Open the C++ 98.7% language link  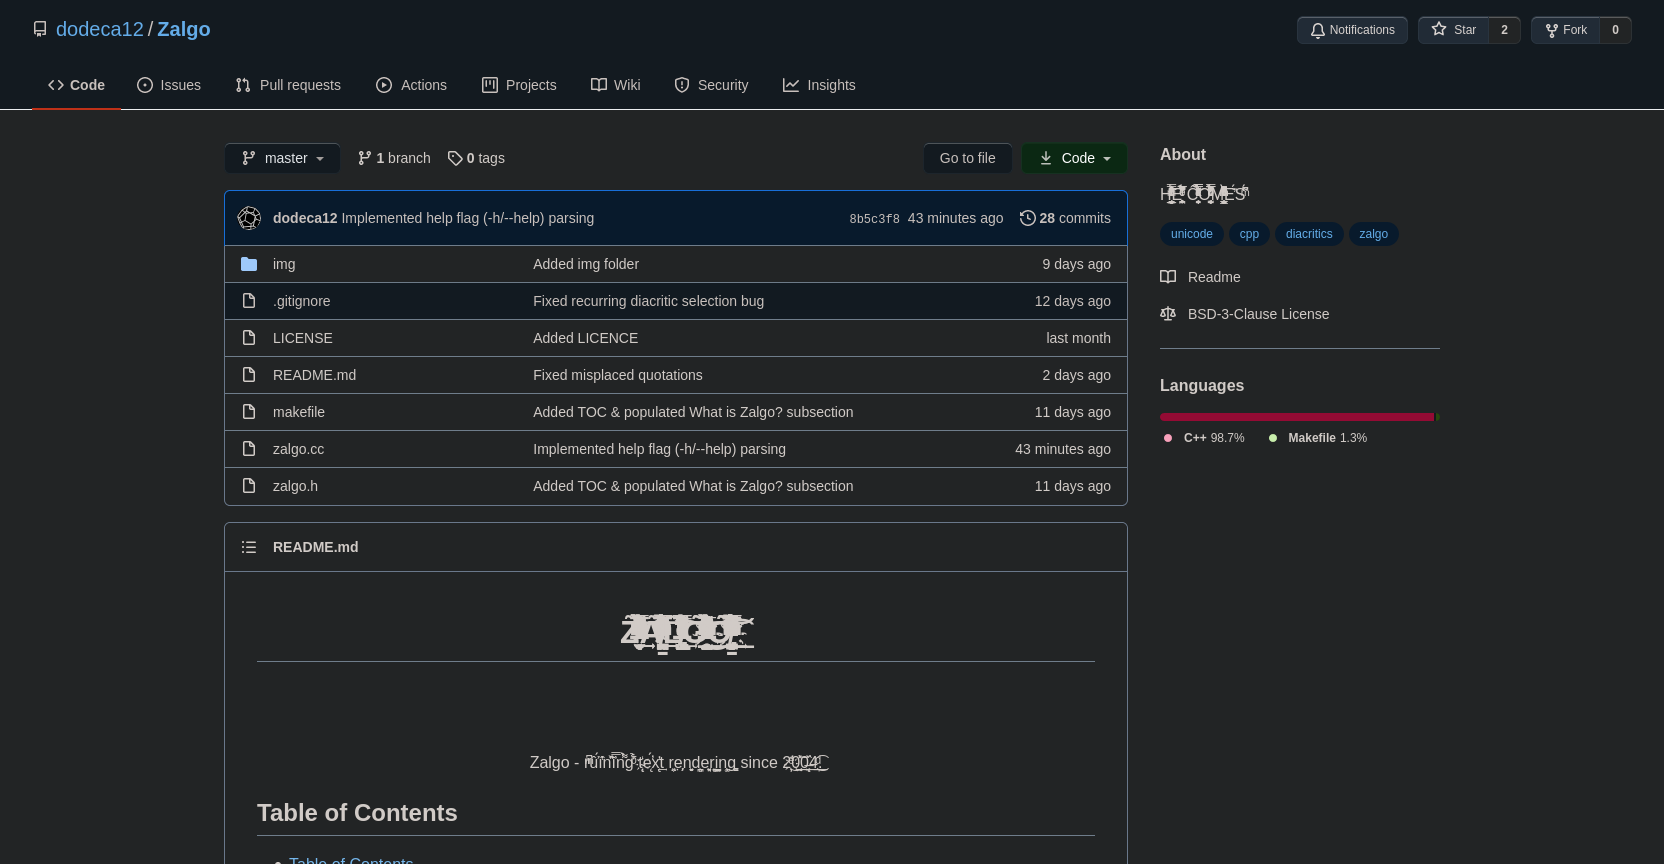pyautogui.click(x=1204, y=438)
